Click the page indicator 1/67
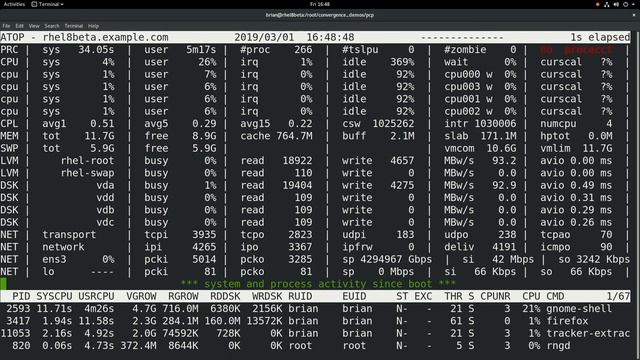This screenshot has width=640, height=360. [x=618, y=296]
